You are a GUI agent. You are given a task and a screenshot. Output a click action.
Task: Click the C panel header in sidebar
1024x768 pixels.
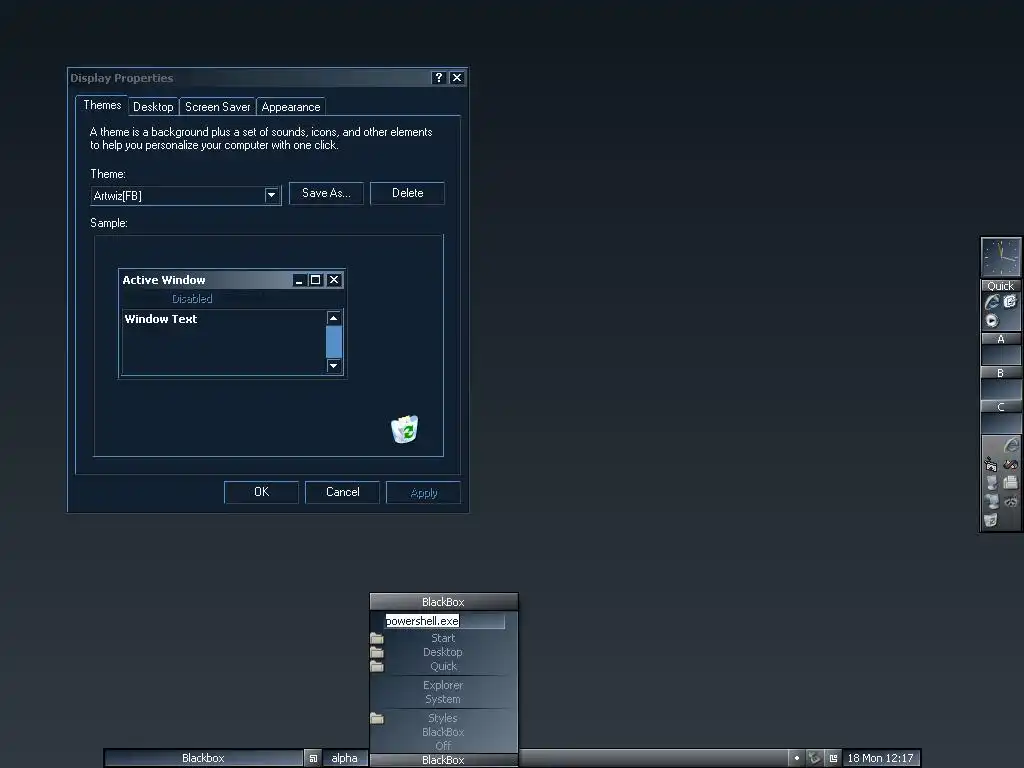(1000, 407)
